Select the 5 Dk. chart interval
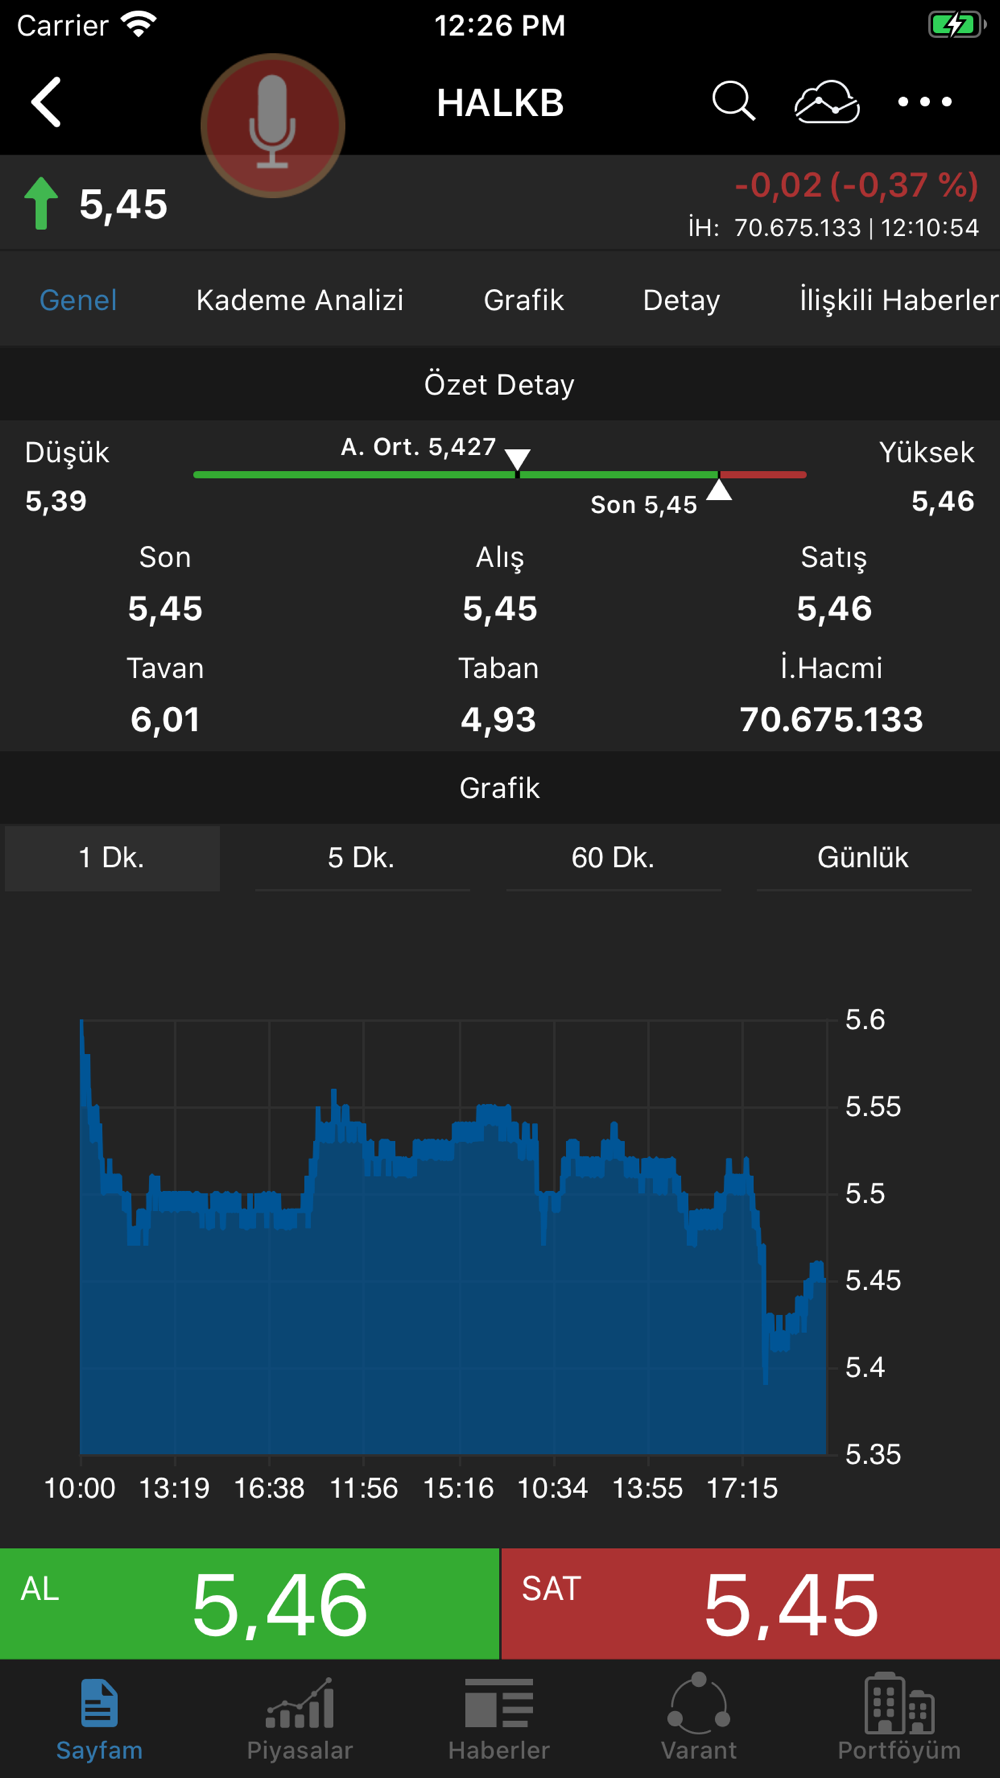Screen dimensions: 1000x1778 pyautogui.click(x=362, y=858)
